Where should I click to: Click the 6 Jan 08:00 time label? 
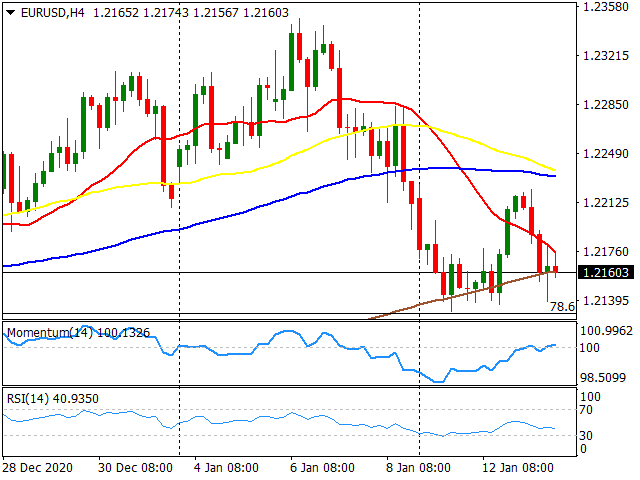(x=322, y=467)
